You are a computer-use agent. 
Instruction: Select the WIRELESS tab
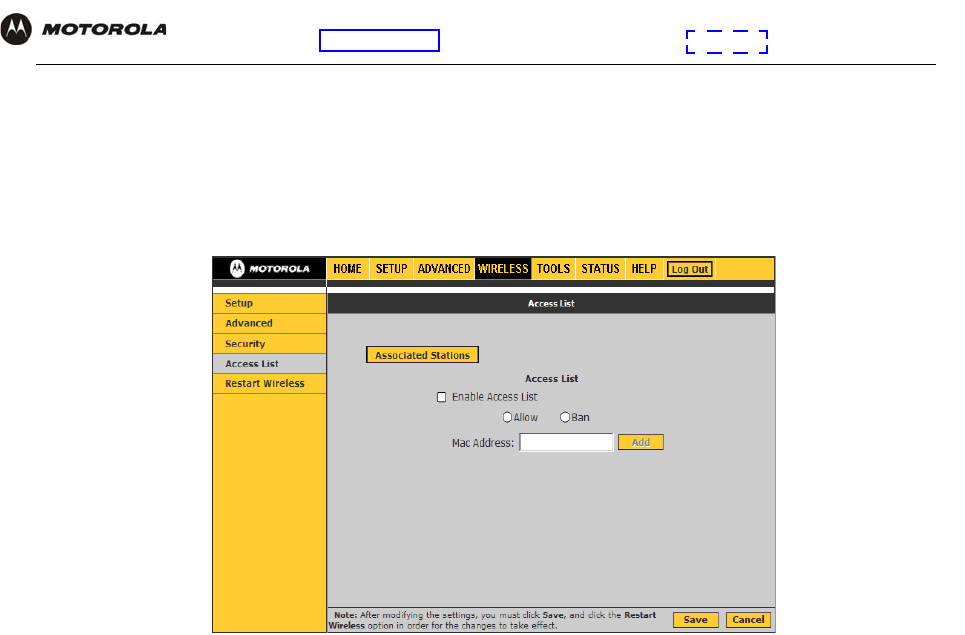[503, 269]
